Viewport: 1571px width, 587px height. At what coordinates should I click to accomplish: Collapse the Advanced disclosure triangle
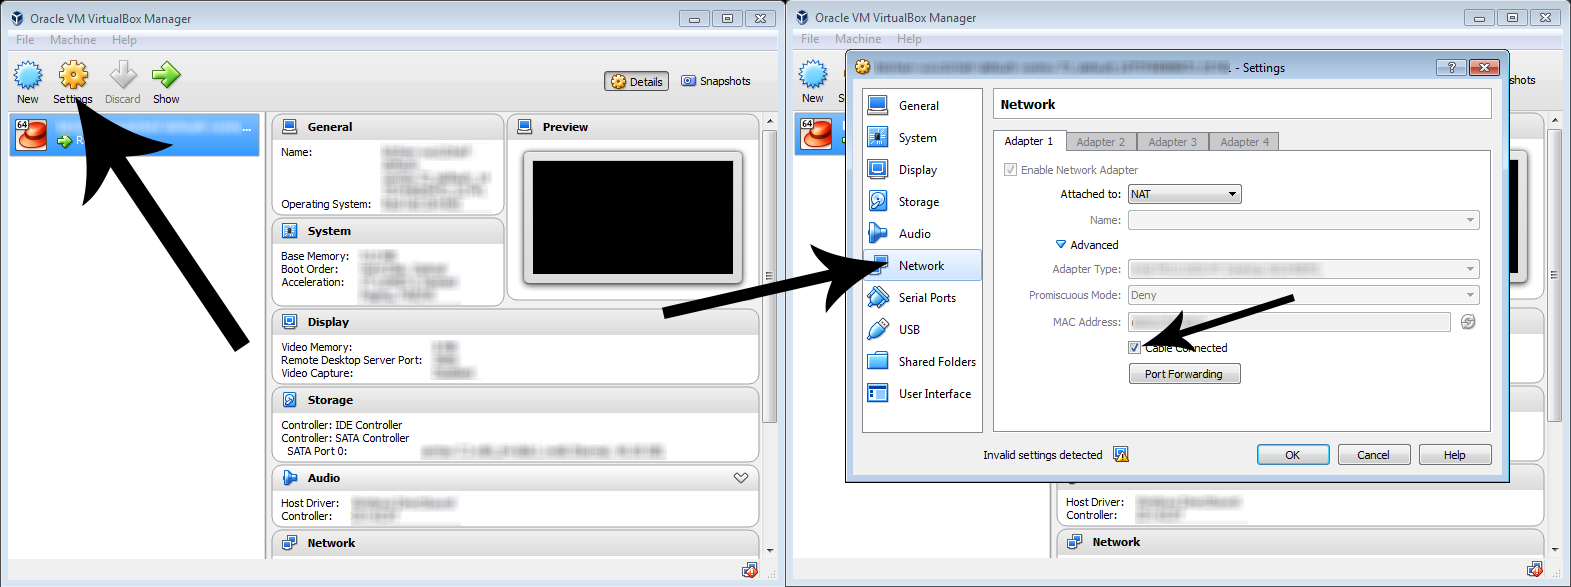(1061, 244)
